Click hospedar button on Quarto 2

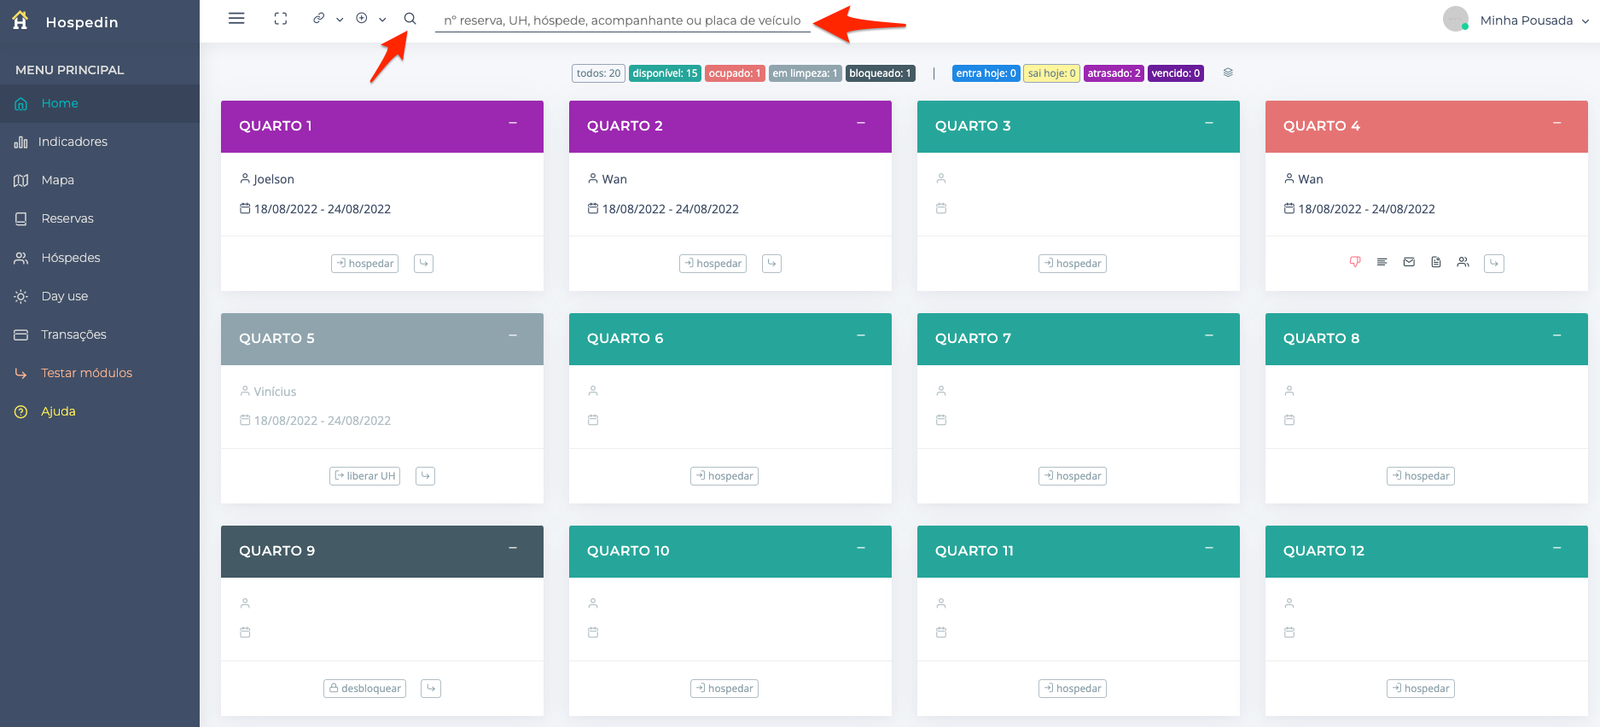click(x=713, y=263)
